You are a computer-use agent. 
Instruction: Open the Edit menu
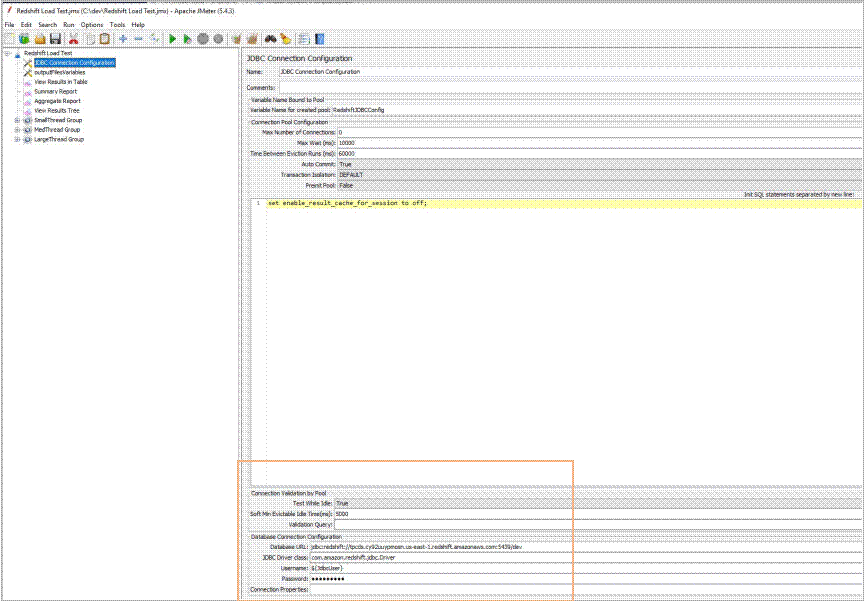click(x=26, y=25)
